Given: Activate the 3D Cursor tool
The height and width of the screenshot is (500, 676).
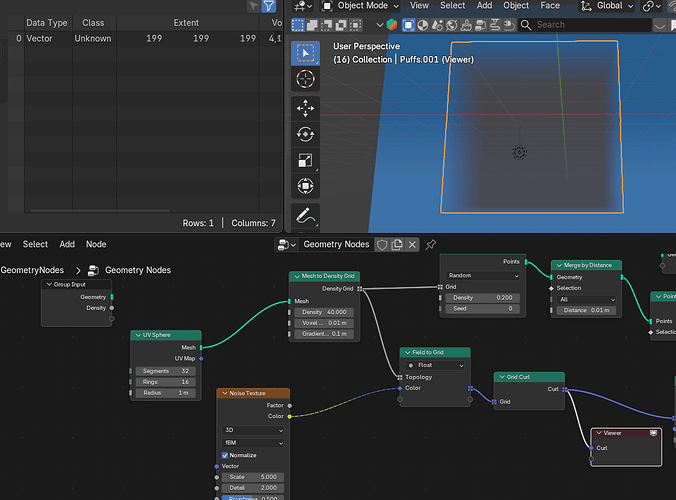Looking at the screenshot, I should 305,79.
